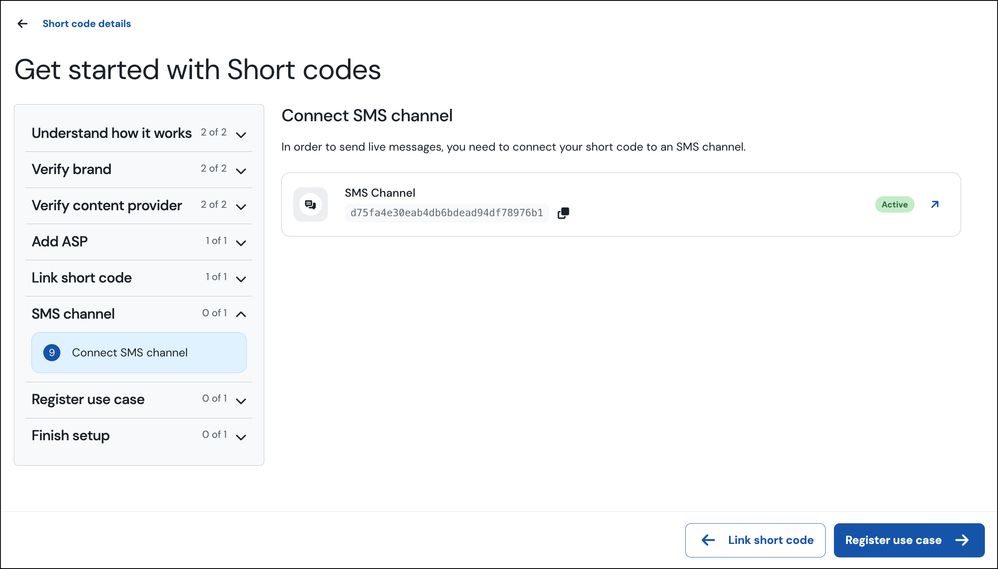Expand the Verify brand section chevron

241,171
